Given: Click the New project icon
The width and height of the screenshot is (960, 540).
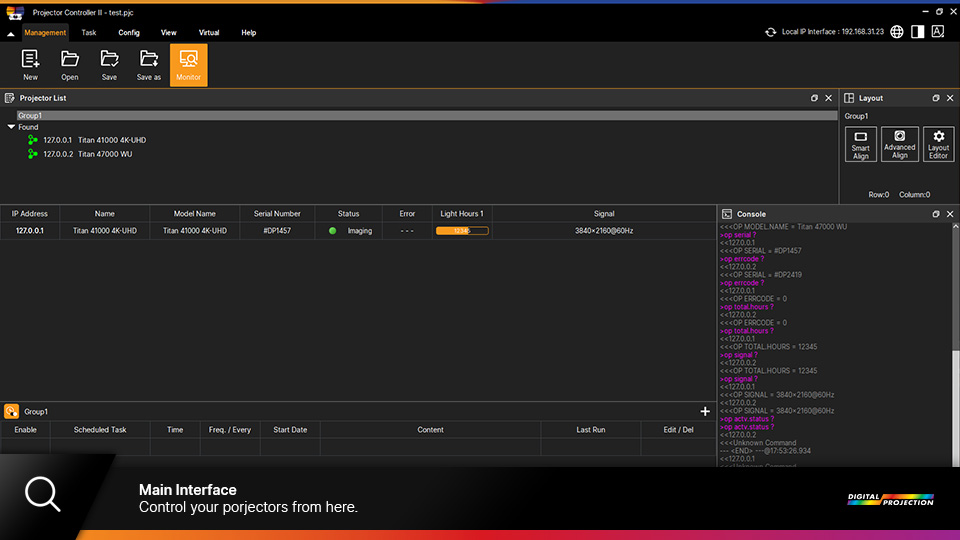Looking at the screenshot, I should [30, 64].
